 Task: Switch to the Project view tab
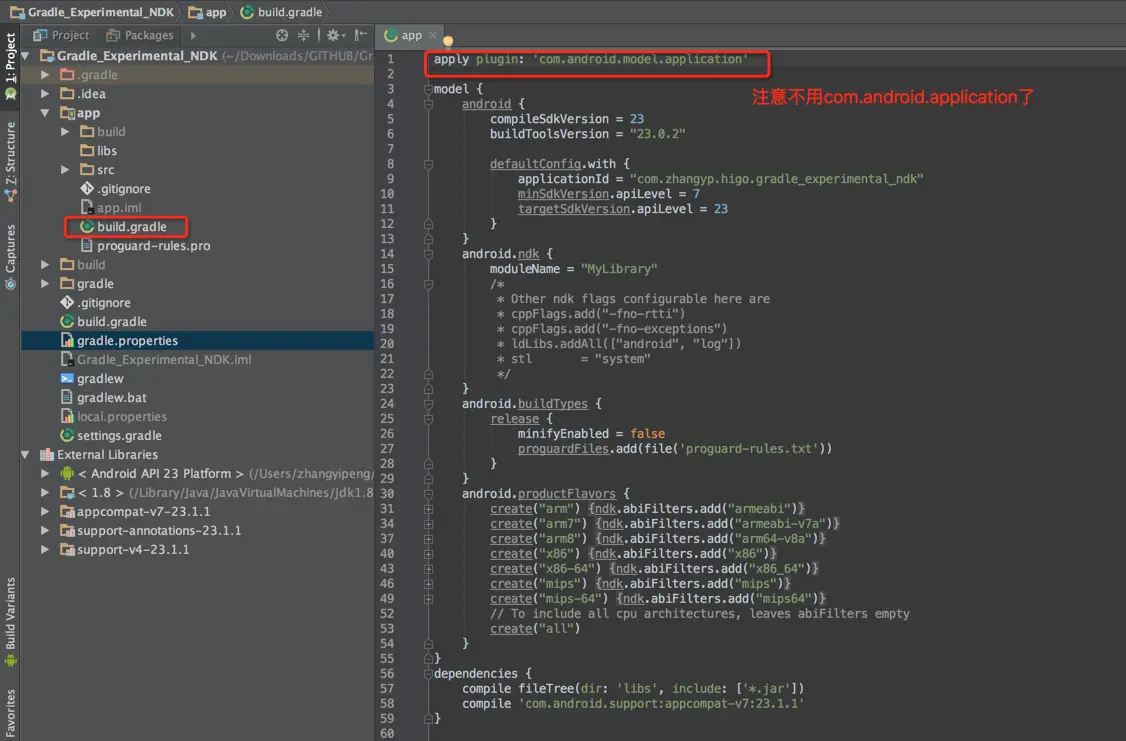[x=62, y=35]
